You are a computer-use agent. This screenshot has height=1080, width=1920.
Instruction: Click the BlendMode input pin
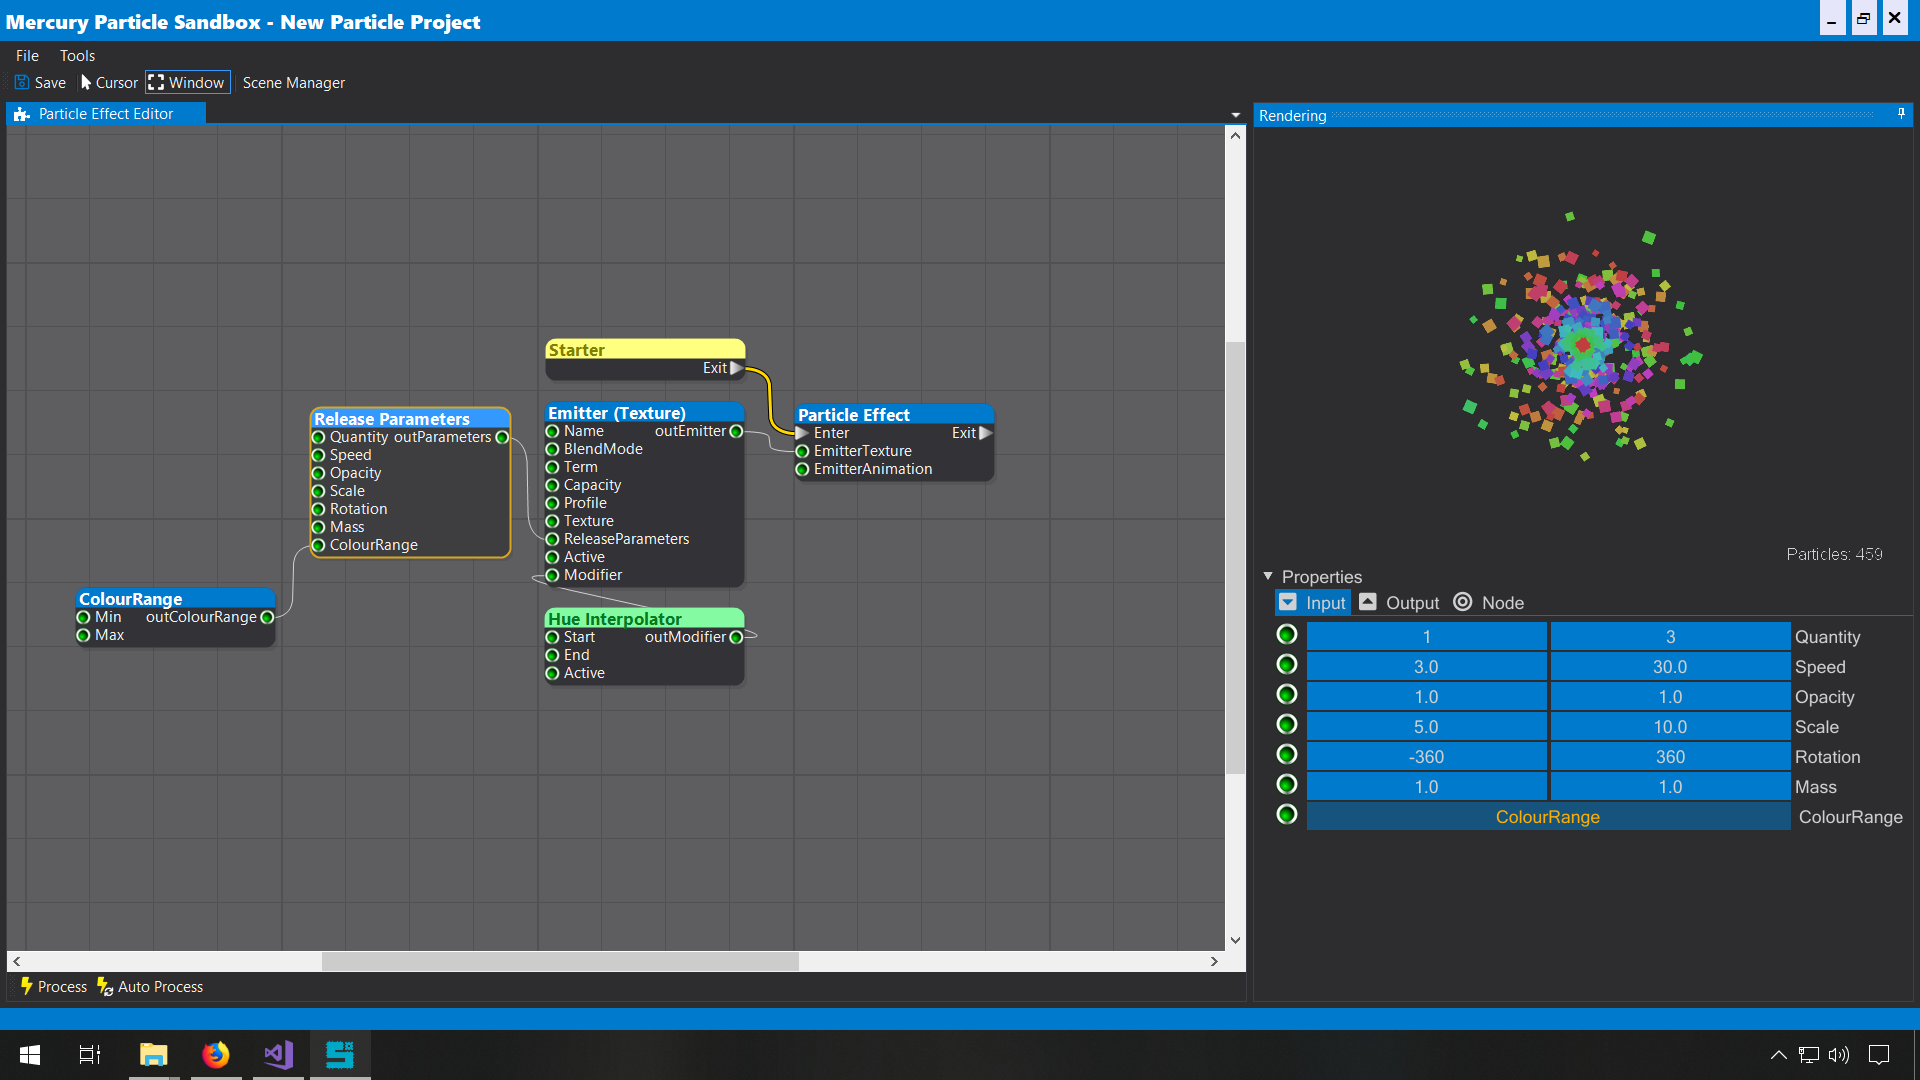pos(552,449)
